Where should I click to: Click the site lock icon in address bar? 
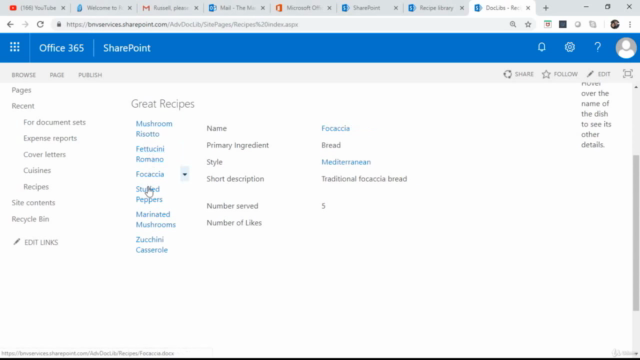(59, 24)
